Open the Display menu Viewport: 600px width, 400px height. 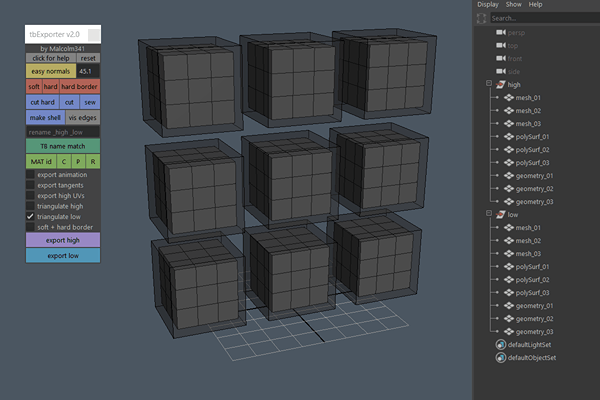(x=487, y=5)
